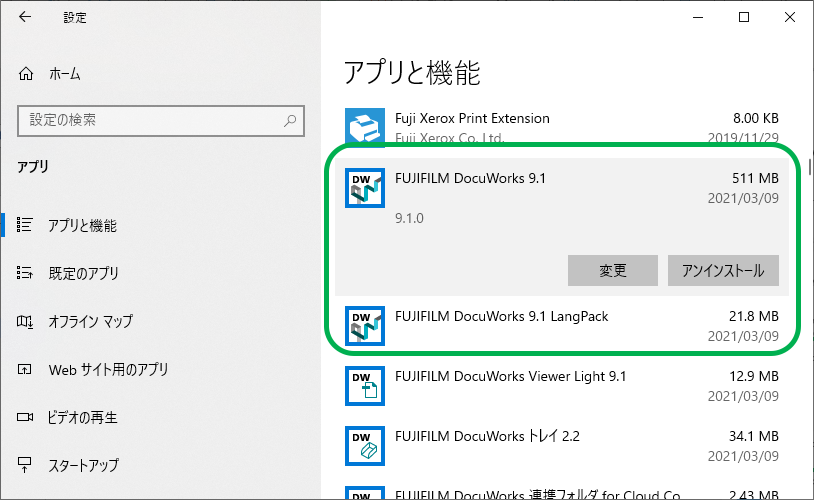Maximize the 設定 window
The height and width of the screenshot is (500, 814).
tap(744, 17)
